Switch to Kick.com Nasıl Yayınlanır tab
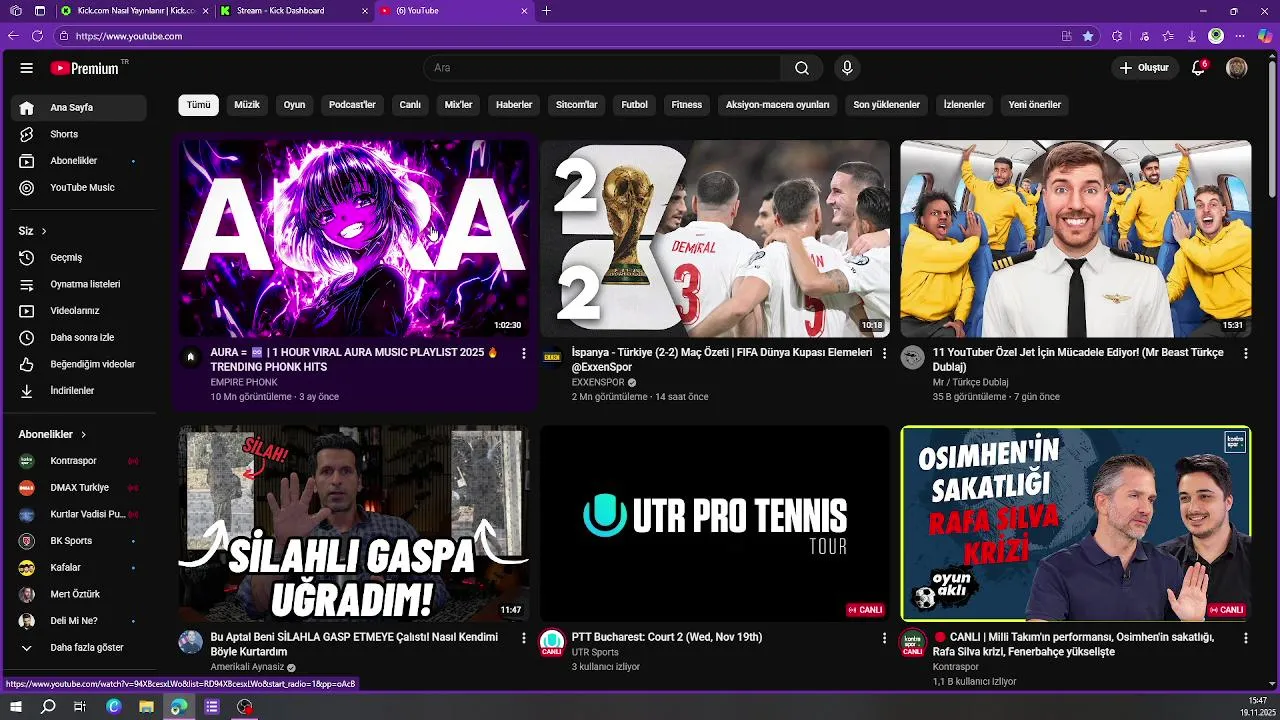1280x720 pixels. [136, 11]
